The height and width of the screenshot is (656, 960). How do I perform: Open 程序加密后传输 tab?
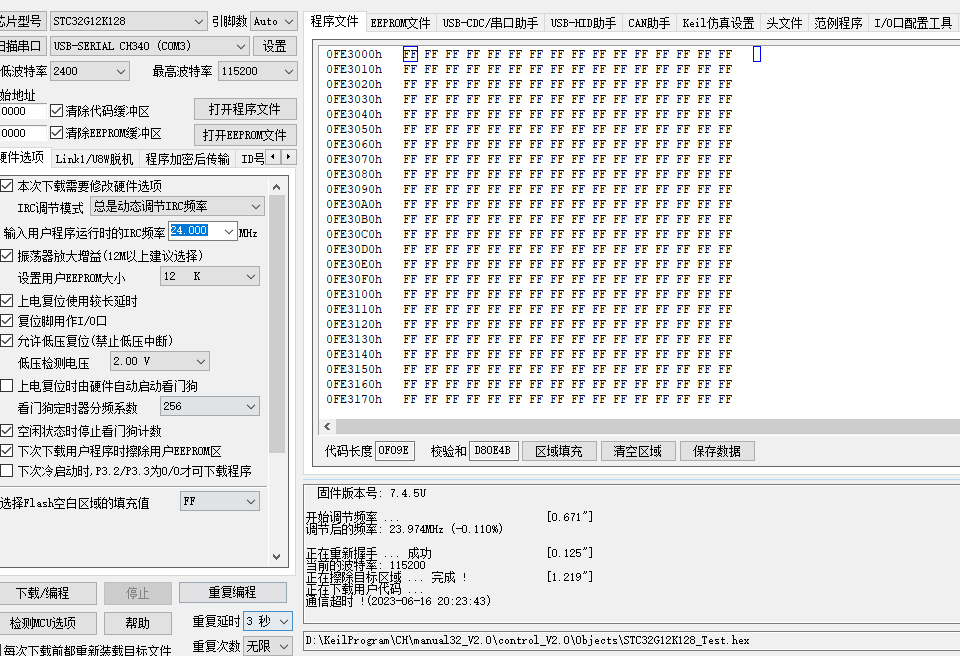pyautogui.click(x=187, y=159)
